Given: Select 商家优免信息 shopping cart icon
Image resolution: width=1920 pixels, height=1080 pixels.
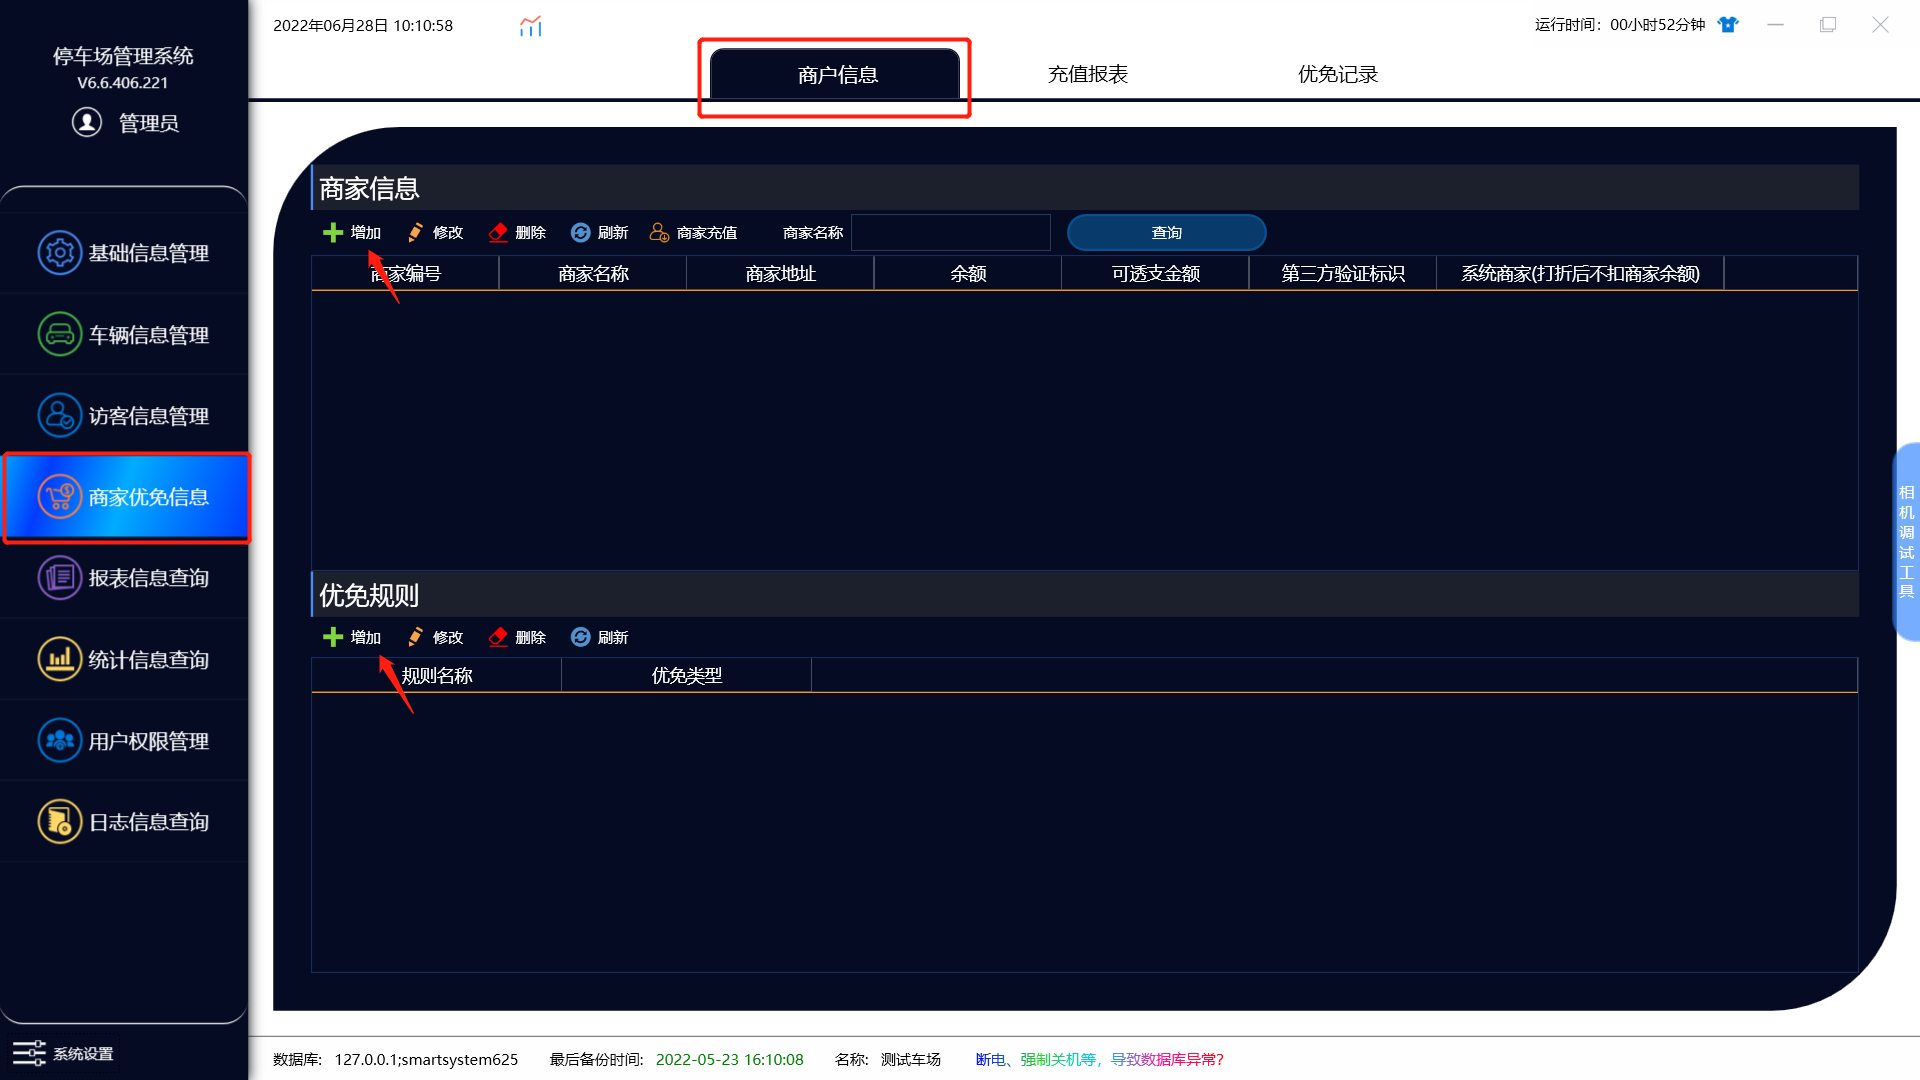Looking at the screenshot, I should pyautogui.click(x=59, y=497).
